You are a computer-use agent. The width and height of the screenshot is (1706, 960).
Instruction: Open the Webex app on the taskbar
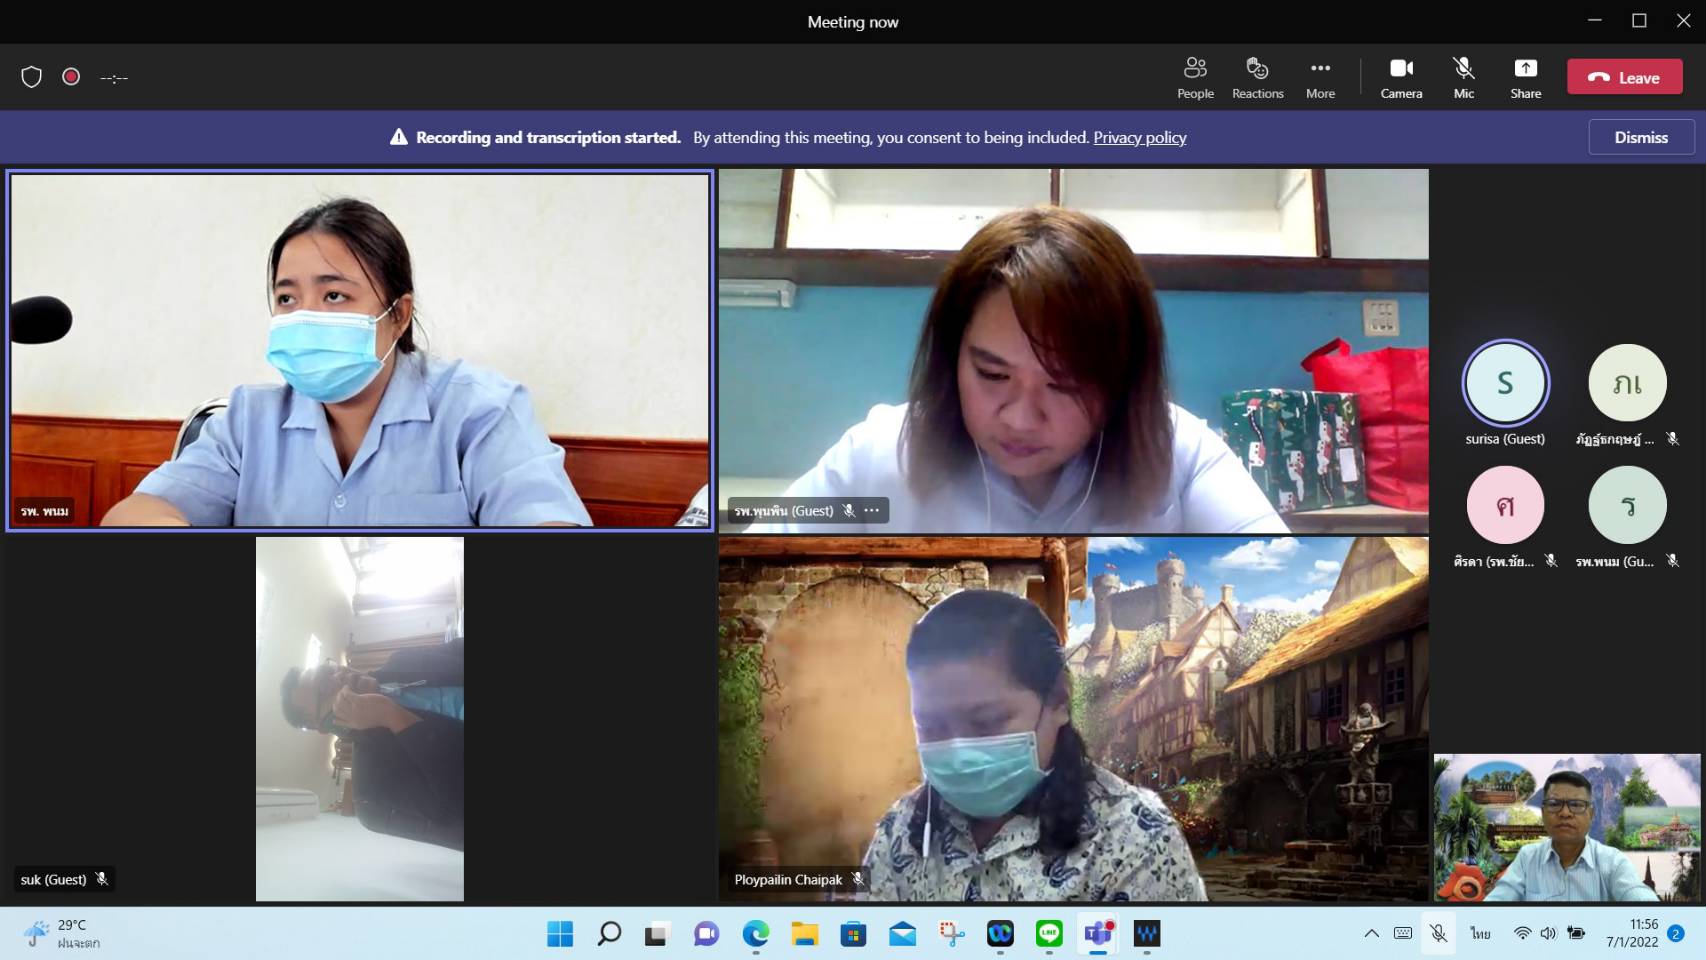click(x=1000, y=934)
